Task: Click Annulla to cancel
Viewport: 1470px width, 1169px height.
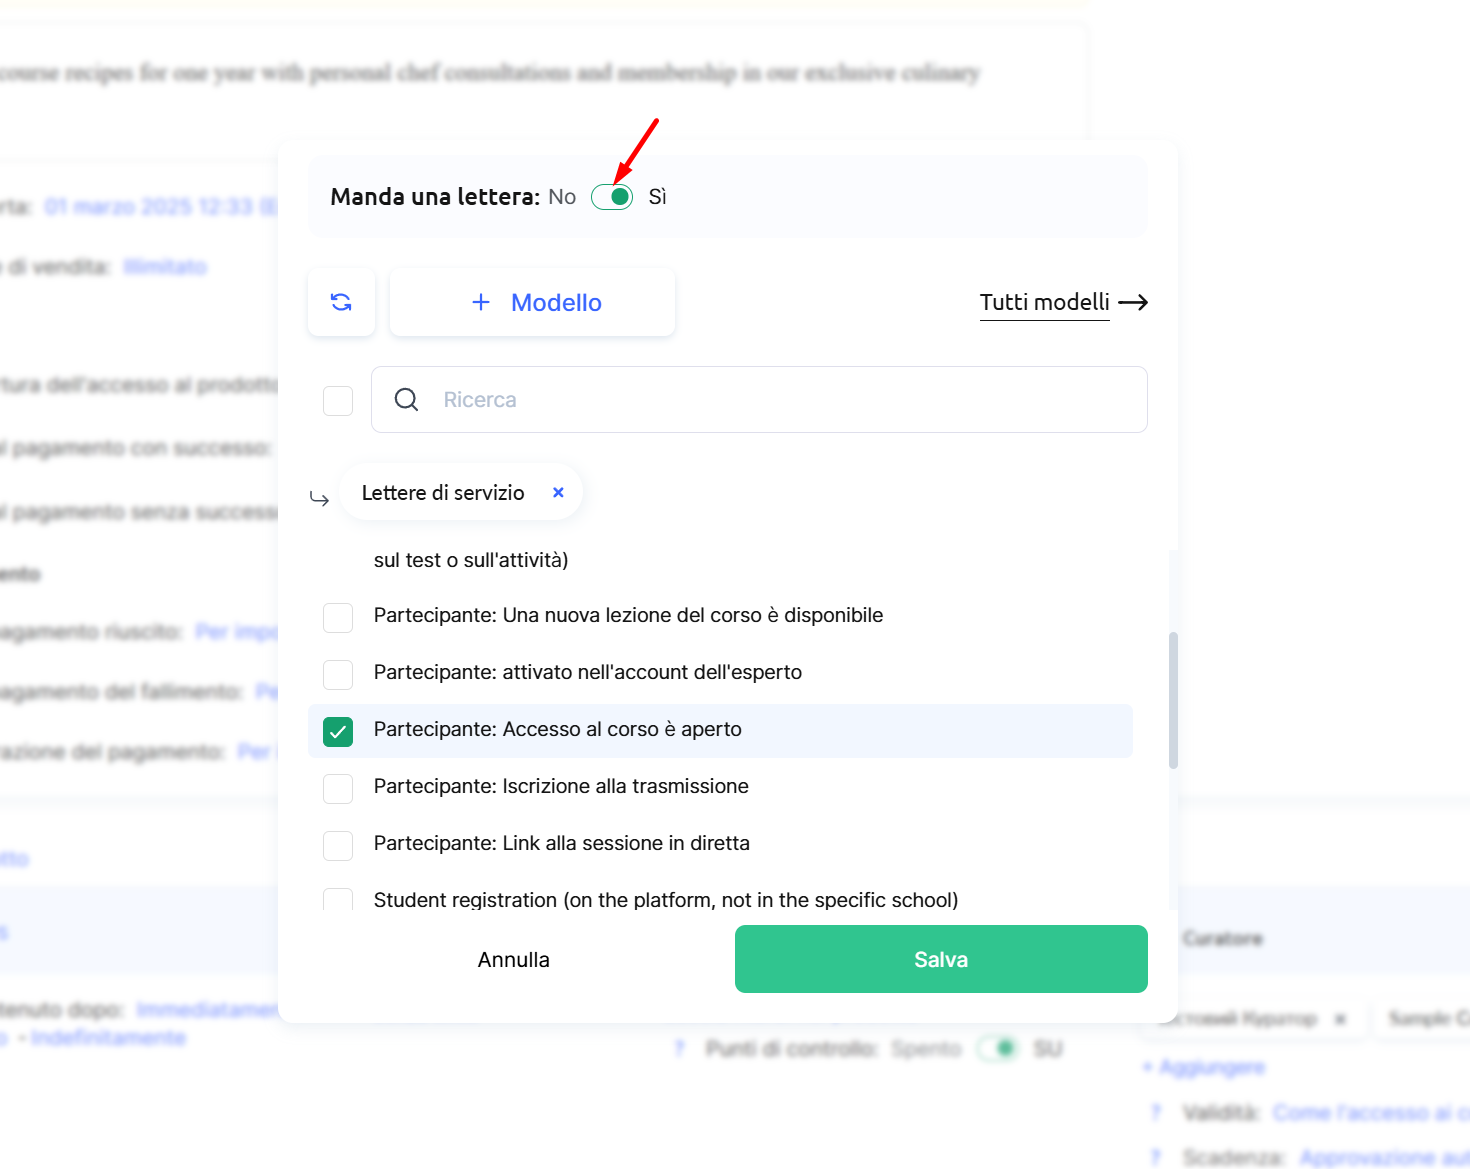Action: point(513,960)
